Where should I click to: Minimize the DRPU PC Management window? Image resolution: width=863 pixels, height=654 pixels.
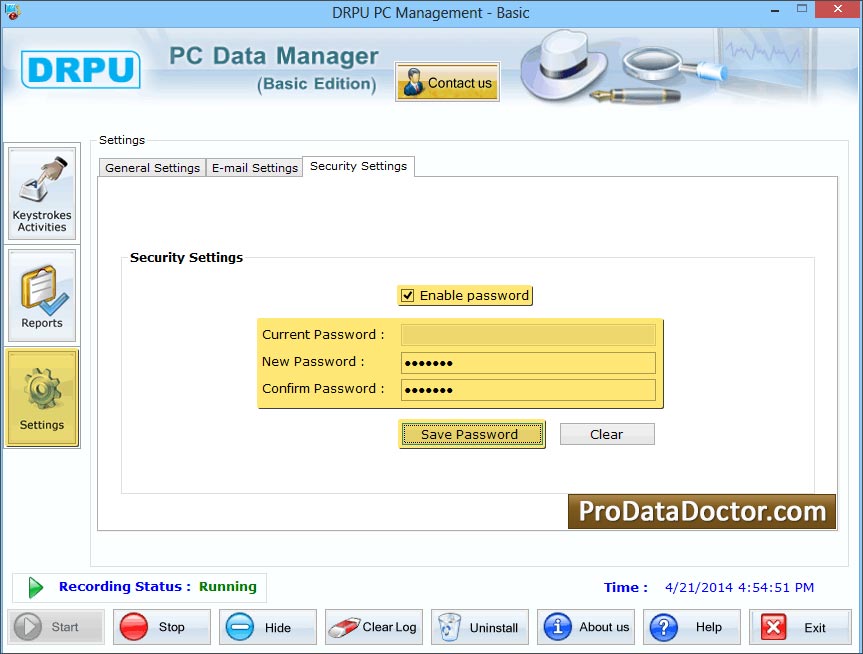click(775, 10)
